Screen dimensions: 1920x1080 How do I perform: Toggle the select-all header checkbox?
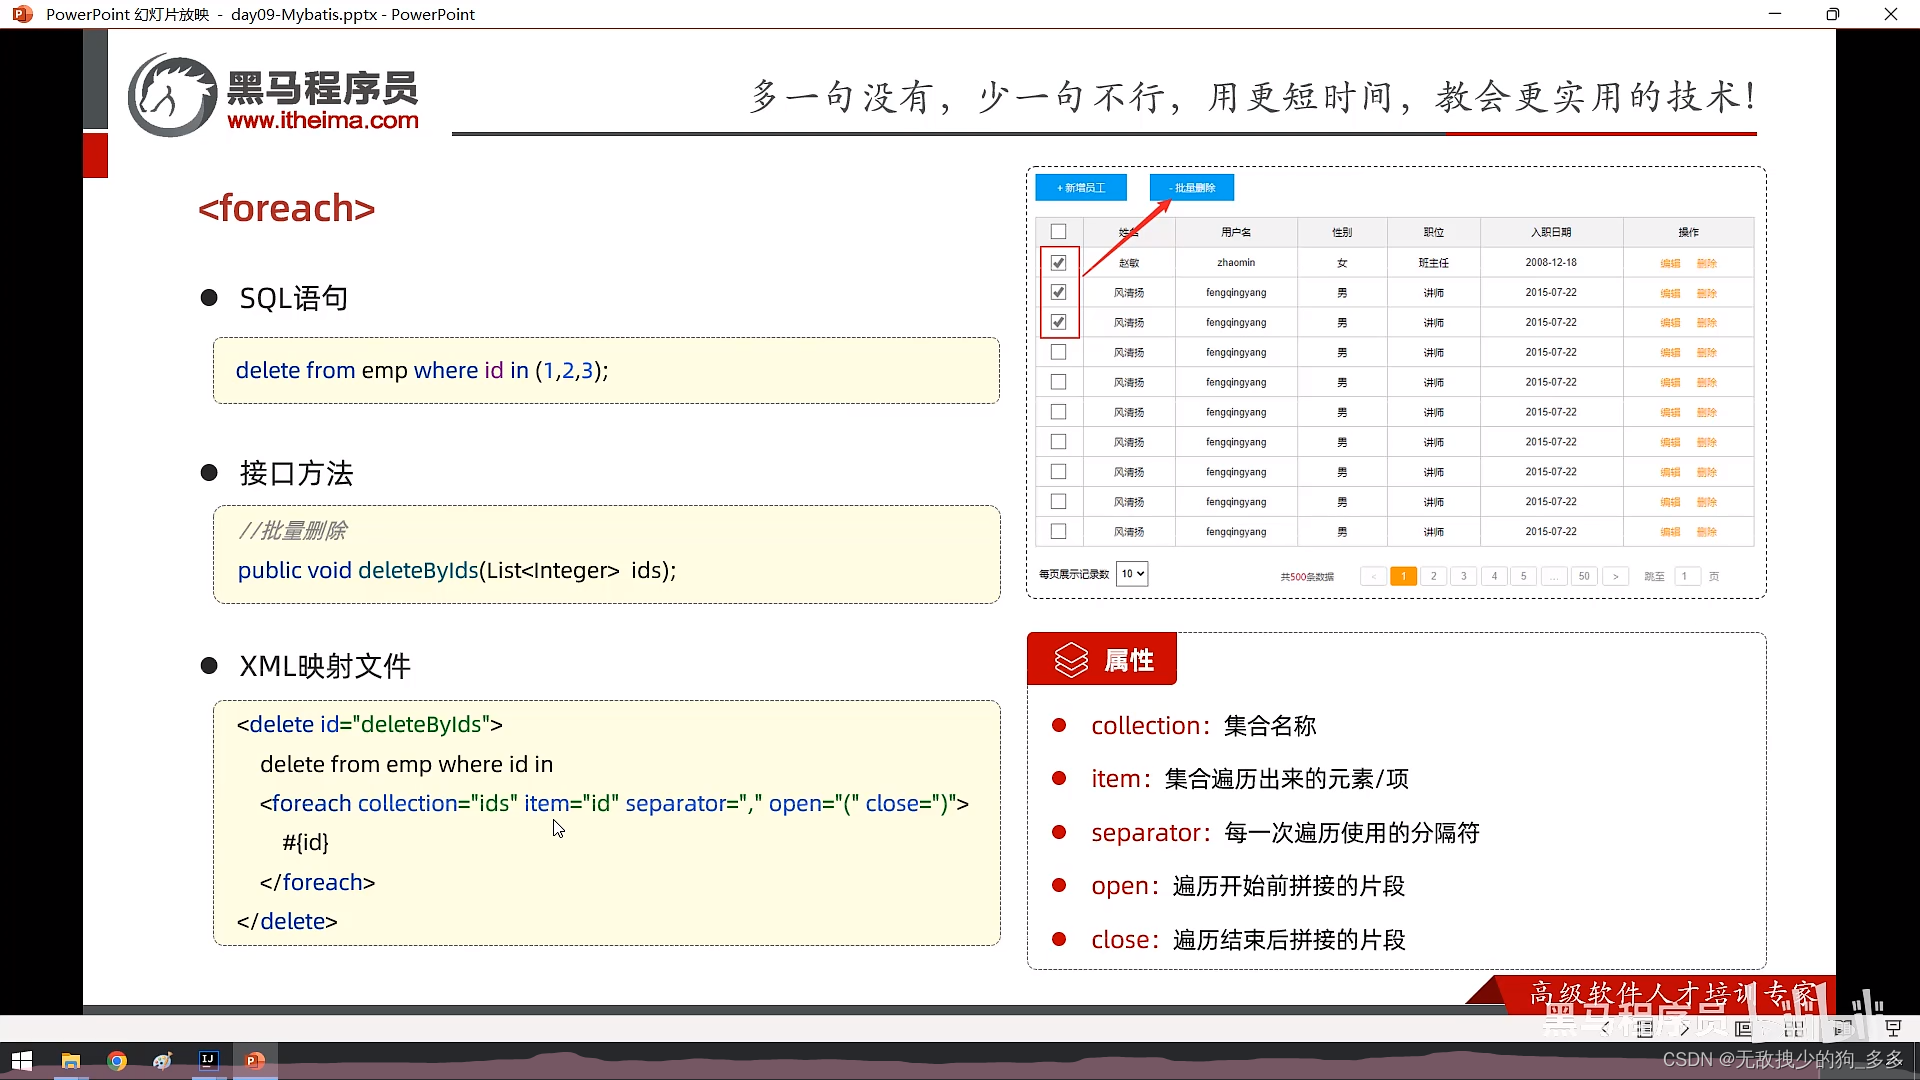tap(1058, 232)
